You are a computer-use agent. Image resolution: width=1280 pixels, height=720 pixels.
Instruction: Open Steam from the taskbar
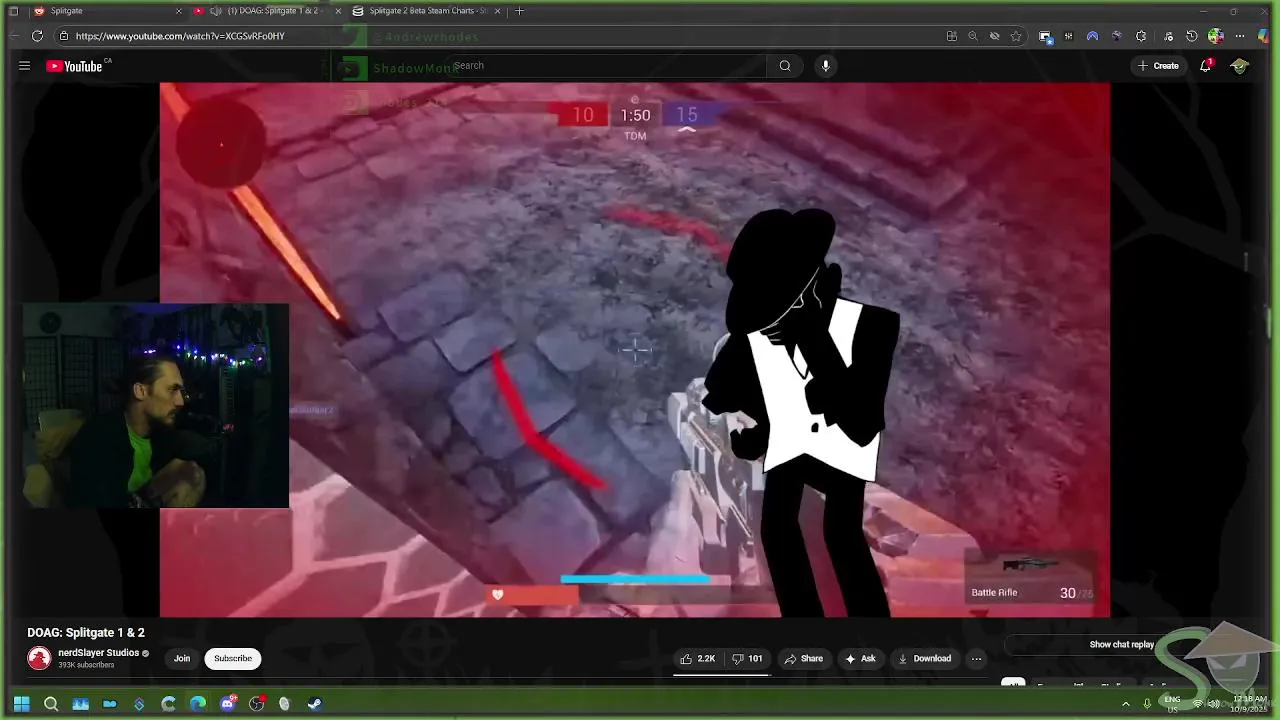point(314,704)
